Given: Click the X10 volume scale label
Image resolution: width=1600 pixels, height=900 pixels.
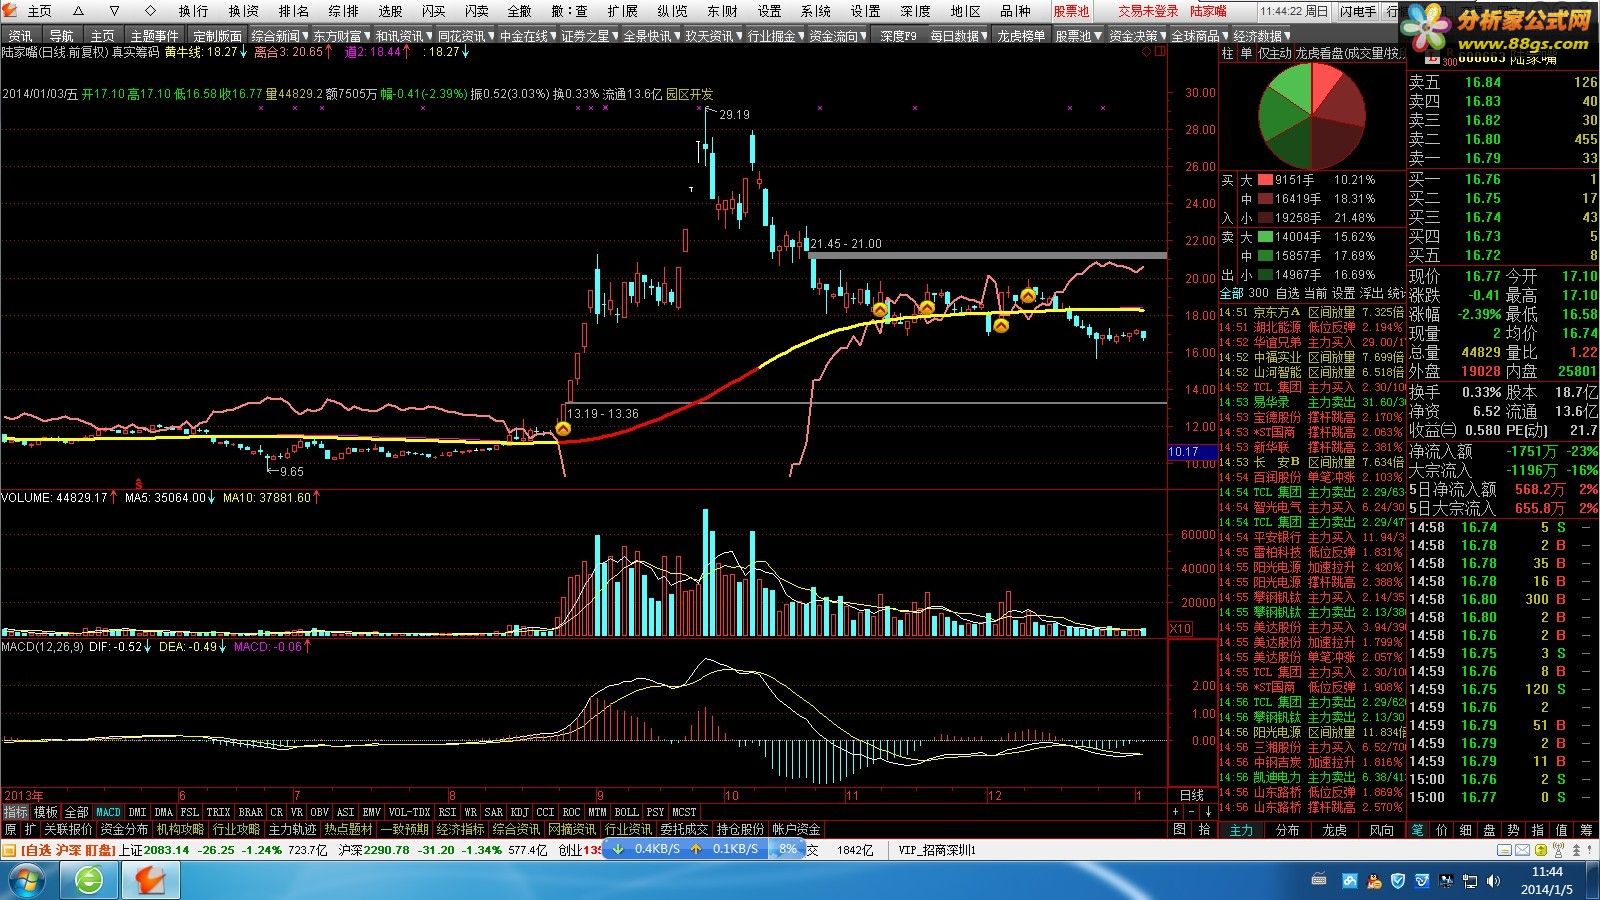Looking at the screenshot, I should coord(1180,628).
